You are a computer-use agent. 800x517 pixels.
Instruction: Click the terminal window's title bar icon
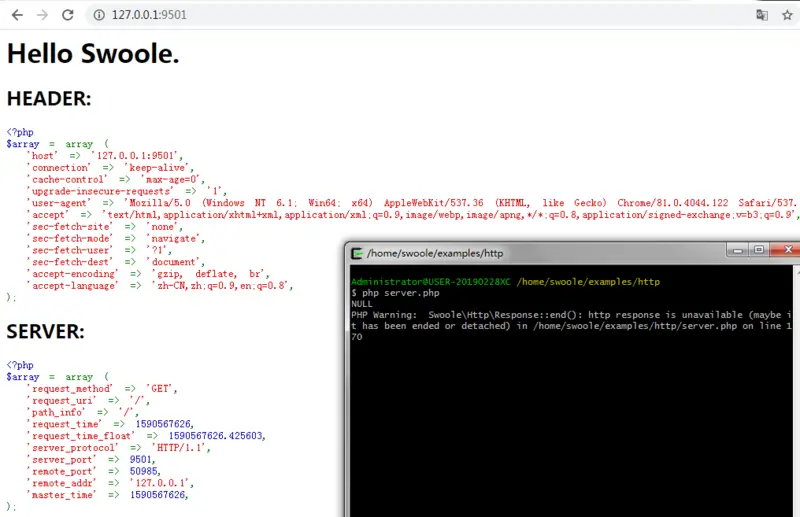[x=357, y=253]
